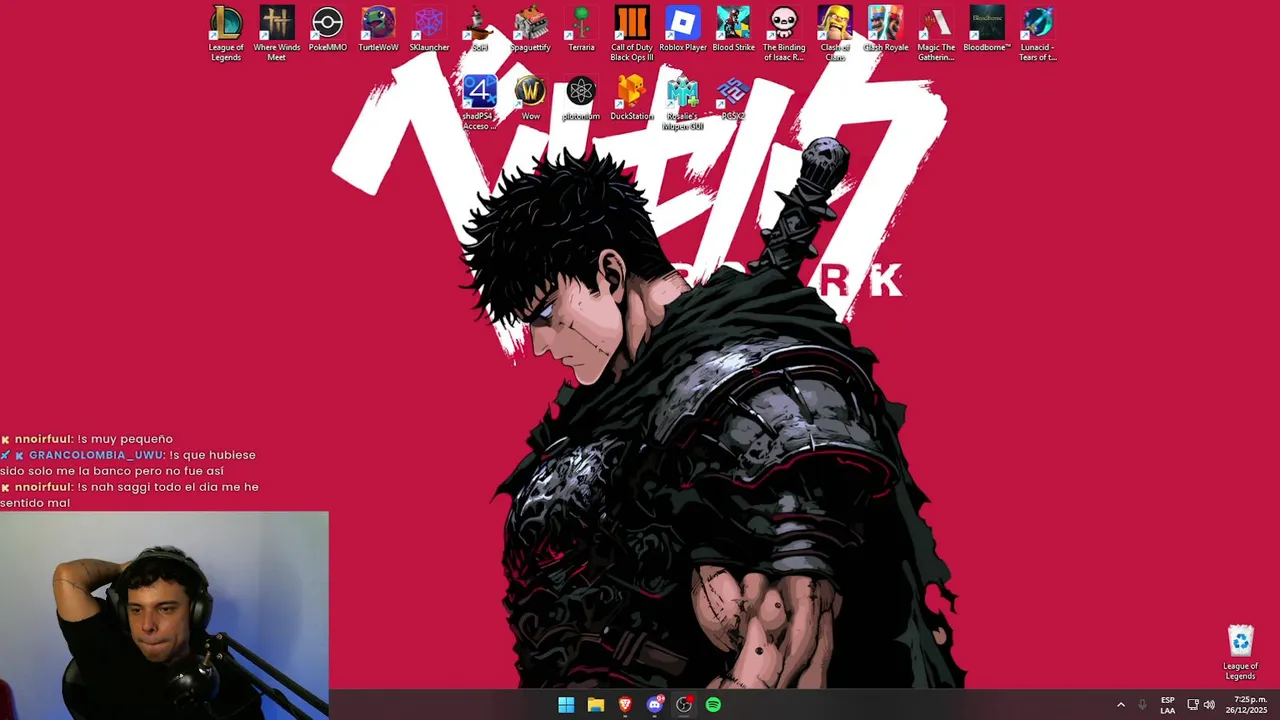Image resolution: width=1280 pixels, height=720 pixels.
Task: Switch to Brave browser in the taskbar
Action: (625, 705)
